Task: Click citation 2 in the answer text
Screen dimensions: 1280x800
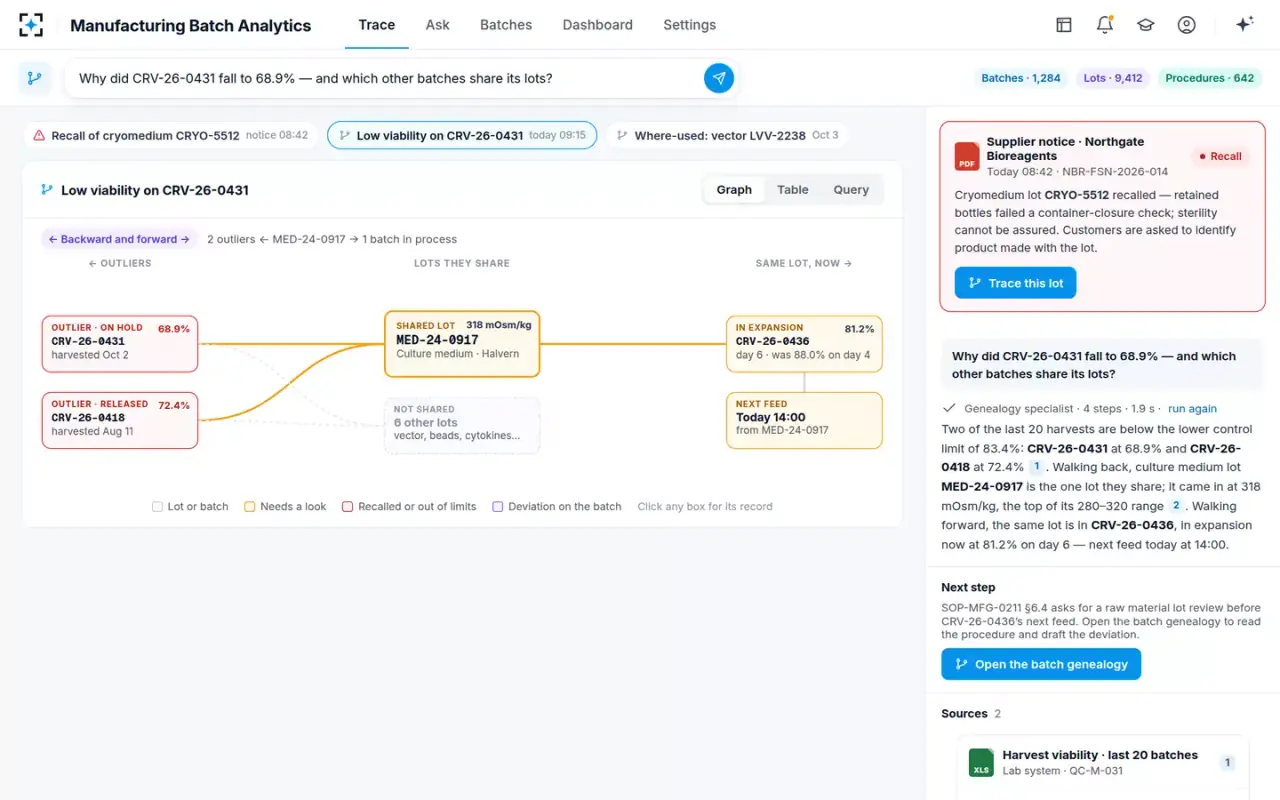Action: coord(1176,506)
